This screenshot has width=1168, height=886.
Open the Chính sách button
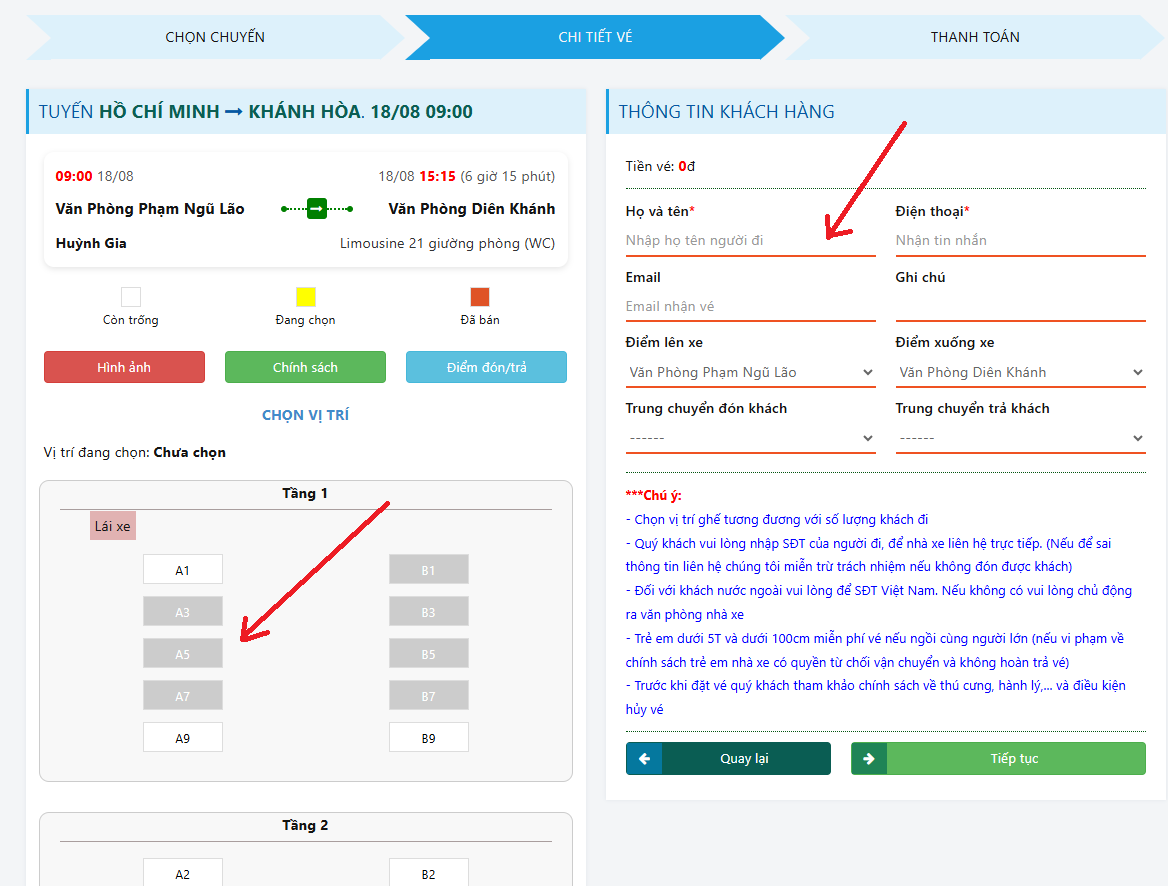coord(305,367)
